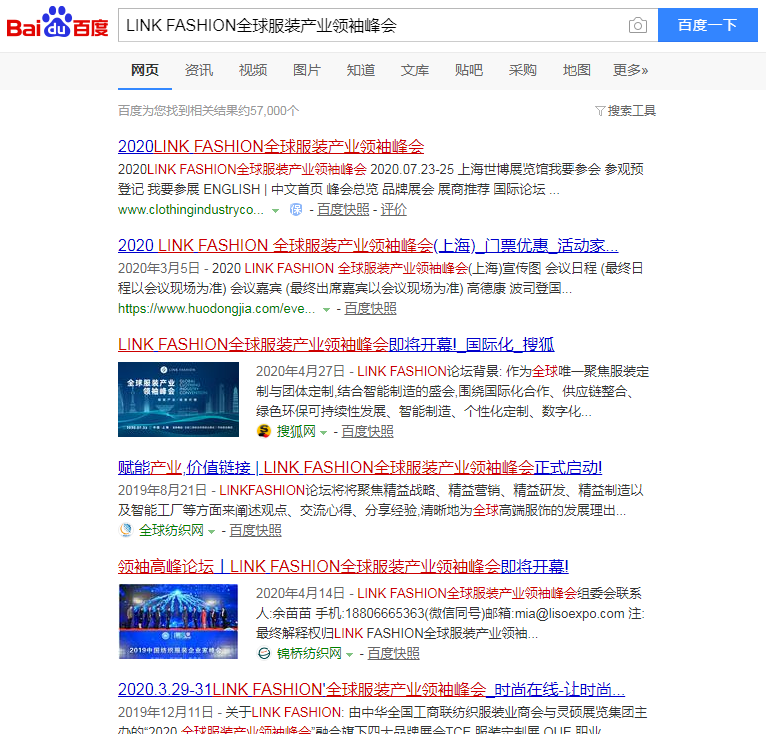Open 即将开幕!_国际化_搜狐 result title

336,344
